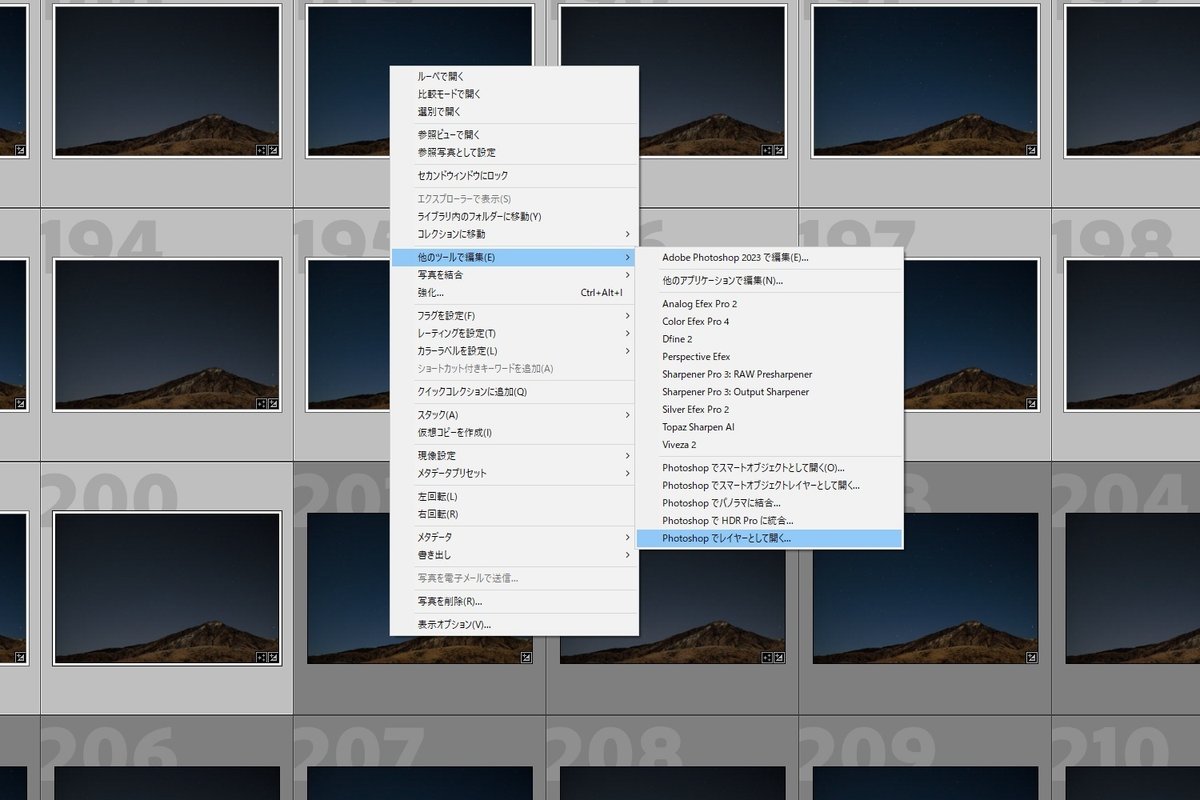Viewport: 1200px width, 800px height.
Task: Open 表示オプション(V)... menu item
Action: (x=514, y=625)
